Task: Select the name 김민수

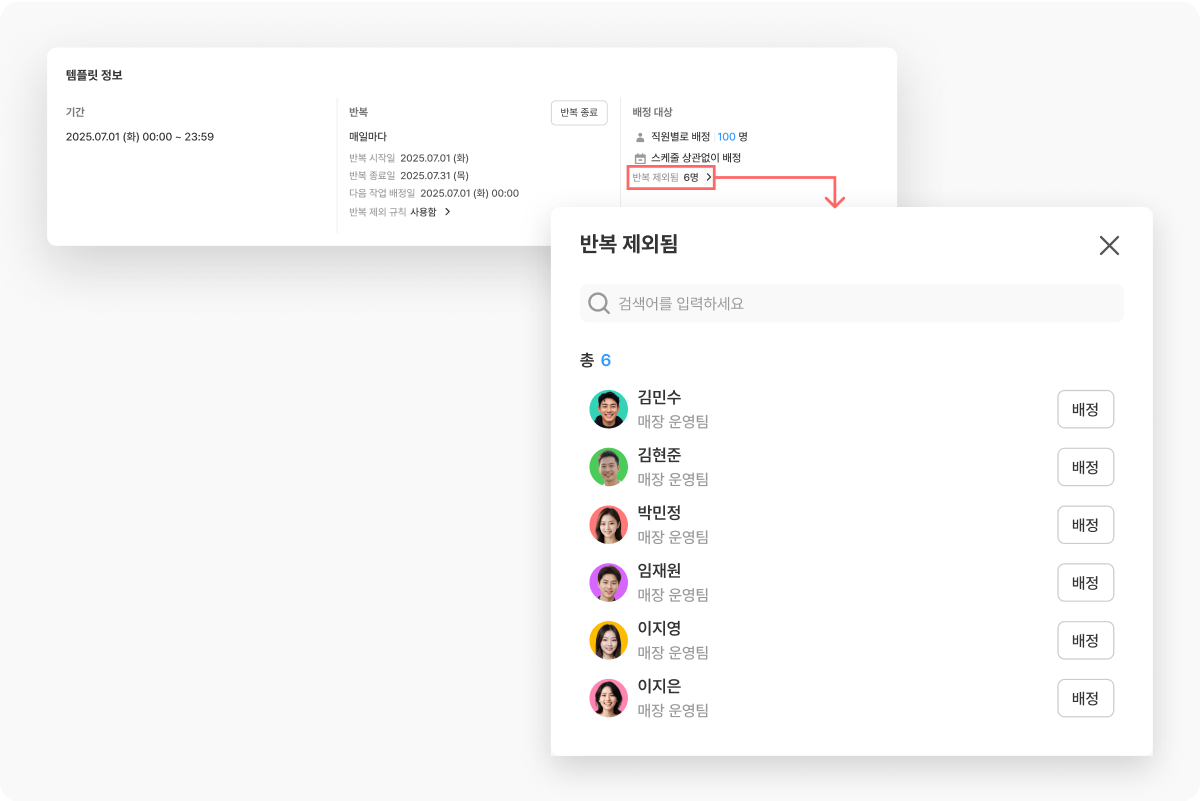Action: point(660,398)
